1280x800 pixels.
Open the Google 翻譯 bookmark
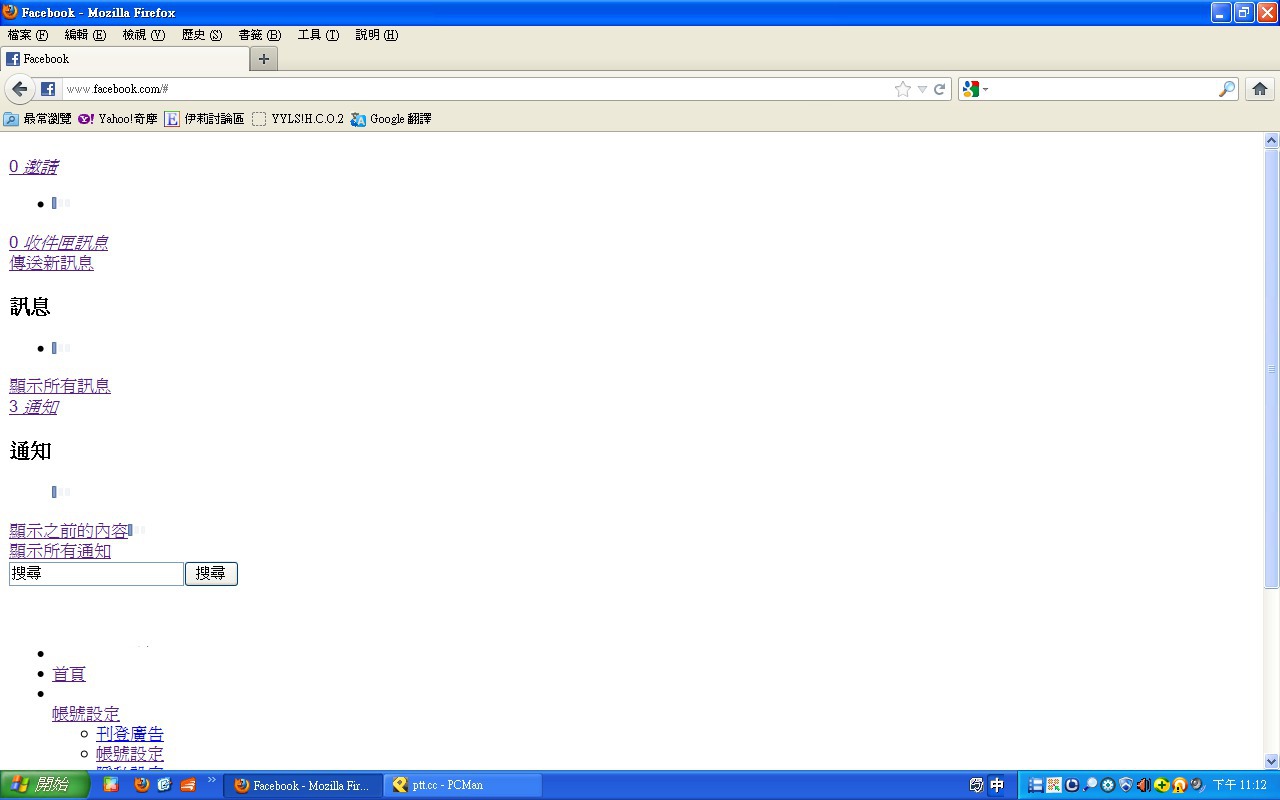(391, 119)
